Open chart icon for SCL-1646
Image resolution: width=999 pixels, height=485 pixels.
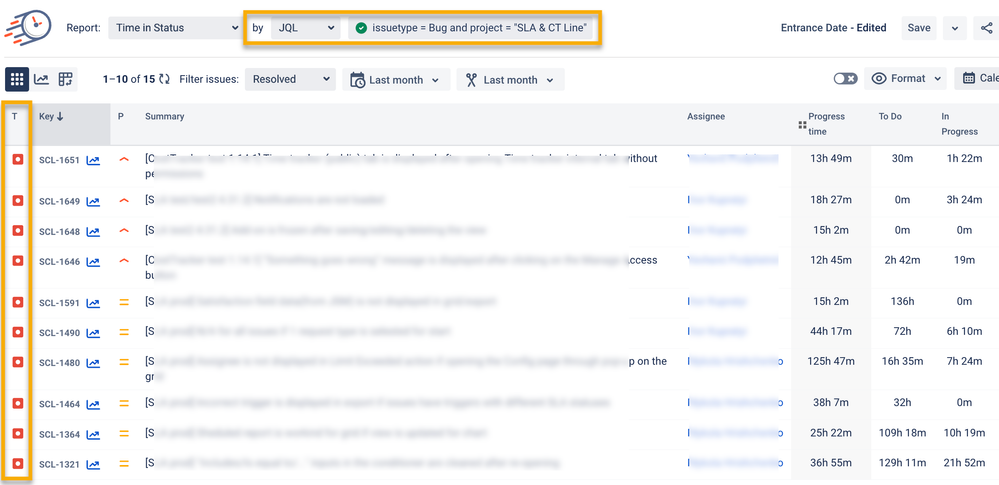93,261
